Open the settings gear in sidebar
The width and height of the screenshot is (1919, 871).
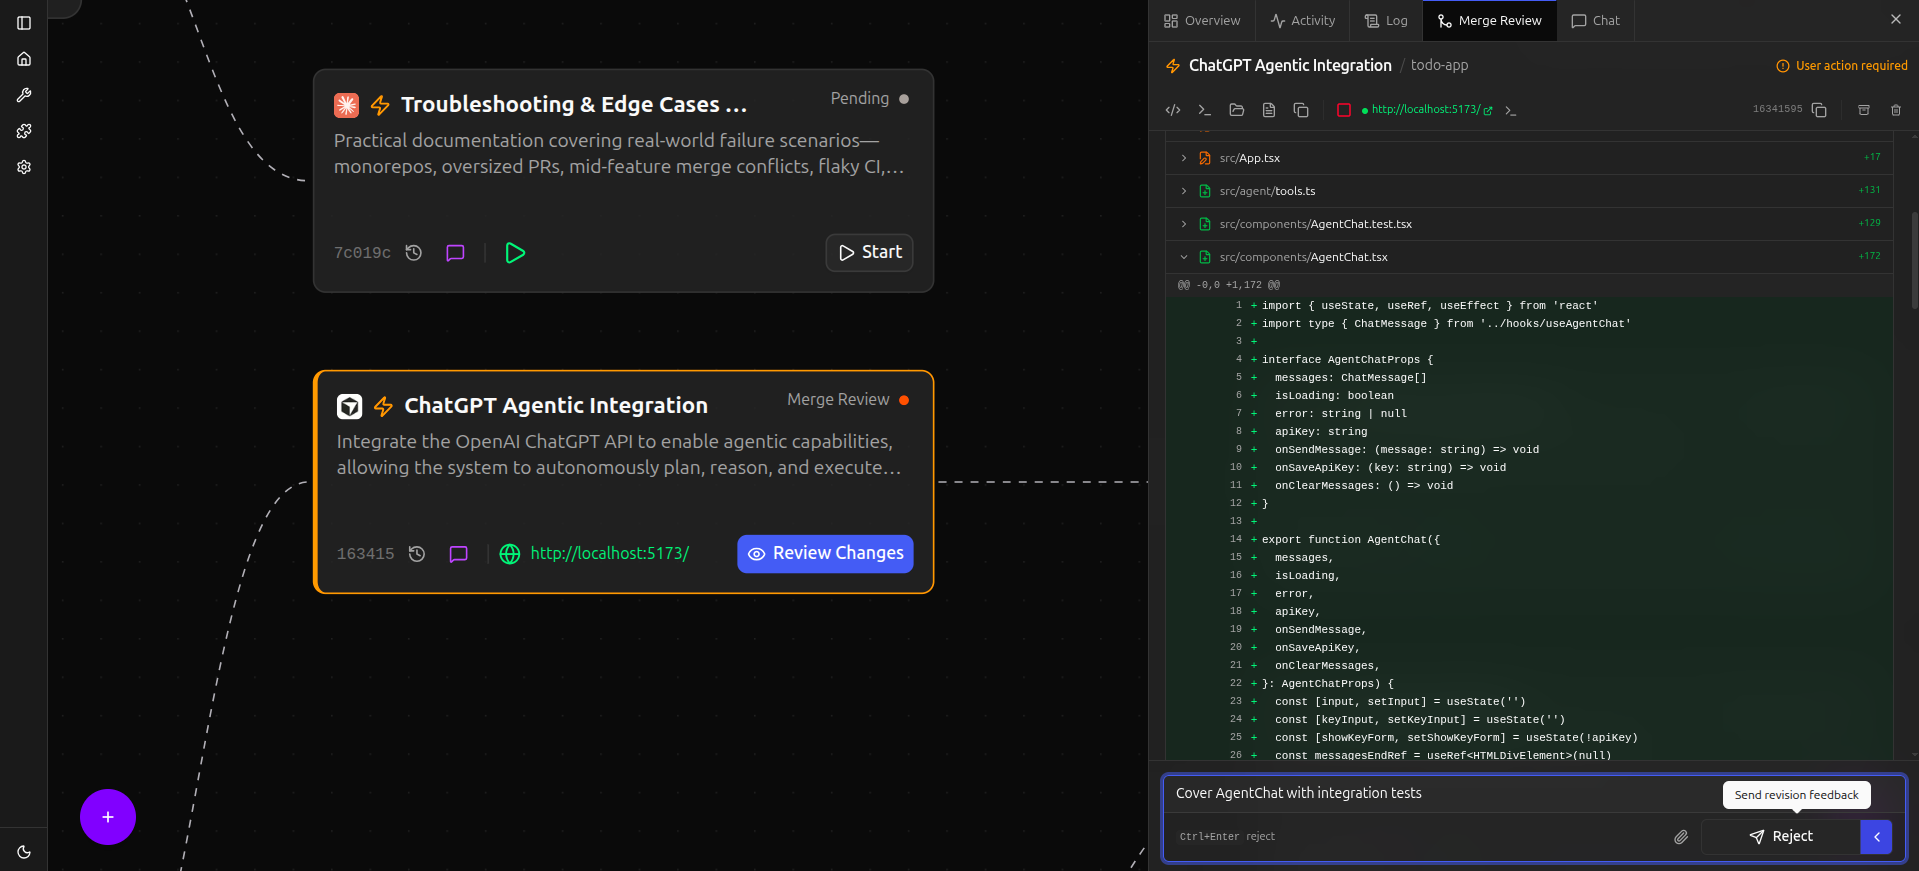[x=24, y=167]
